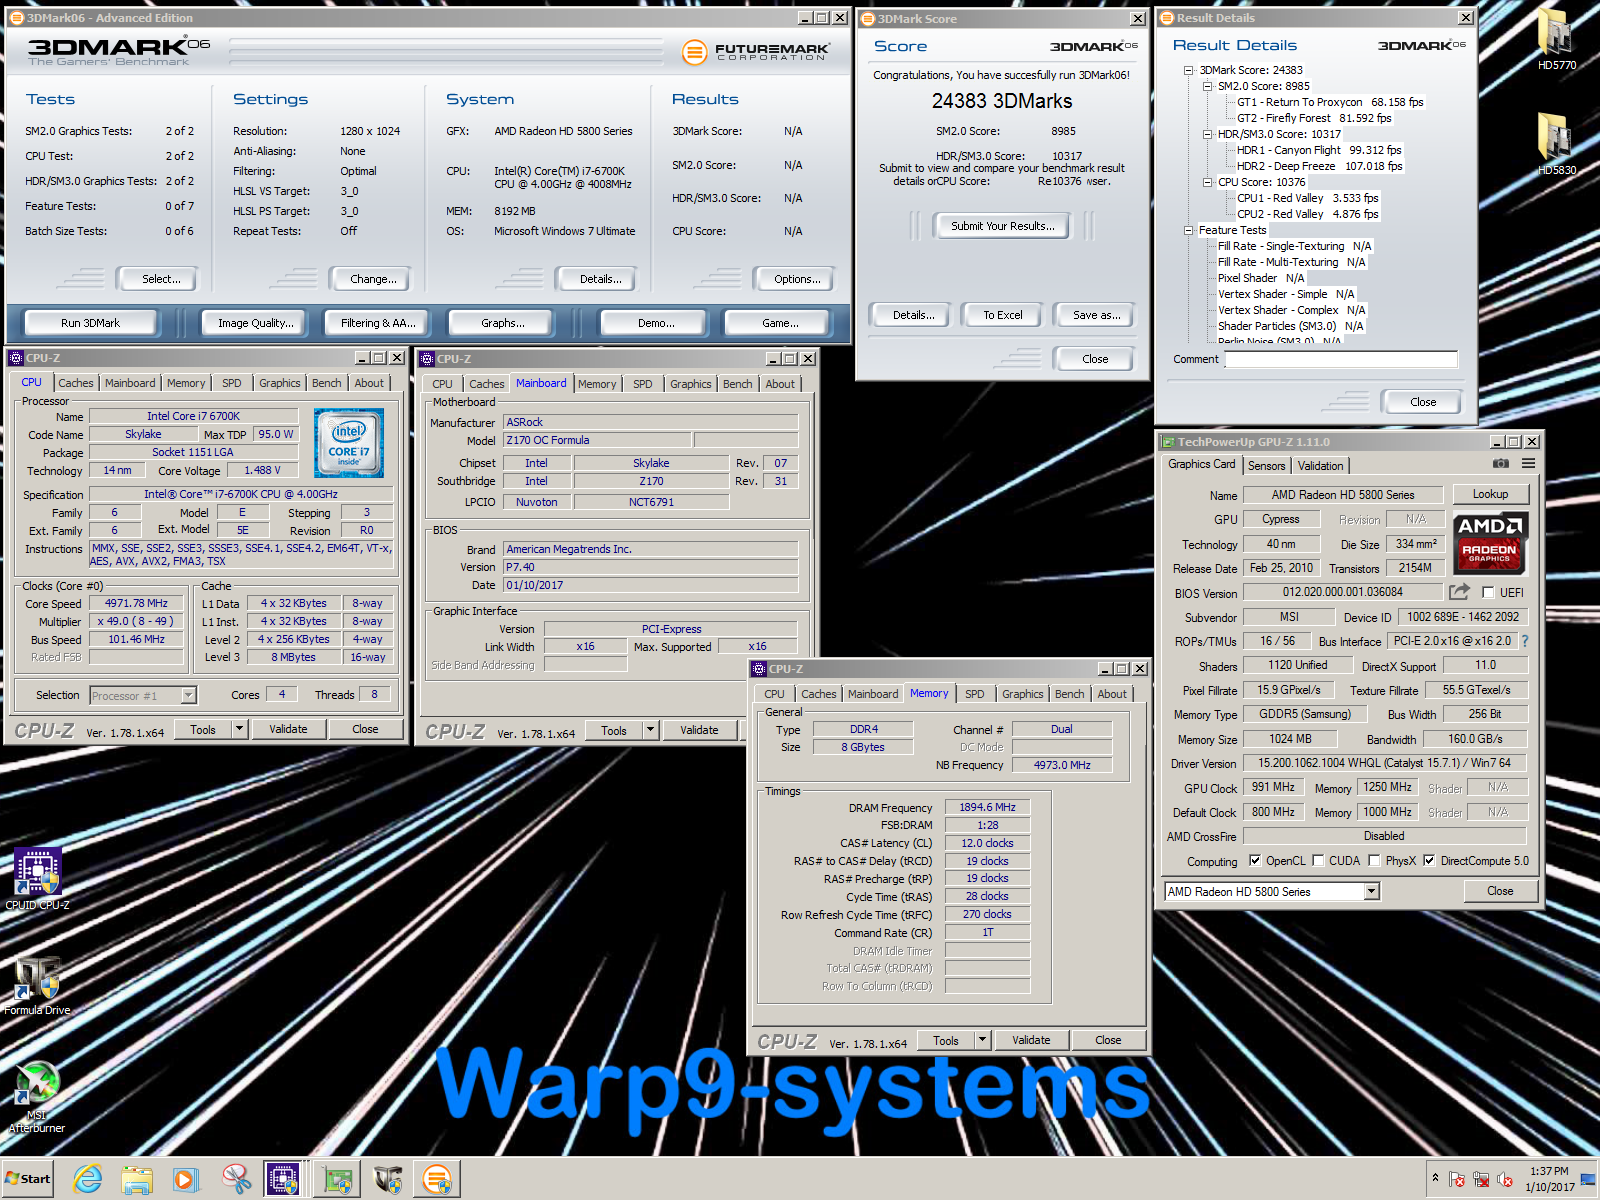Click BIOS save/share arrow icon in GPU-Z

tap(1459, 592)
